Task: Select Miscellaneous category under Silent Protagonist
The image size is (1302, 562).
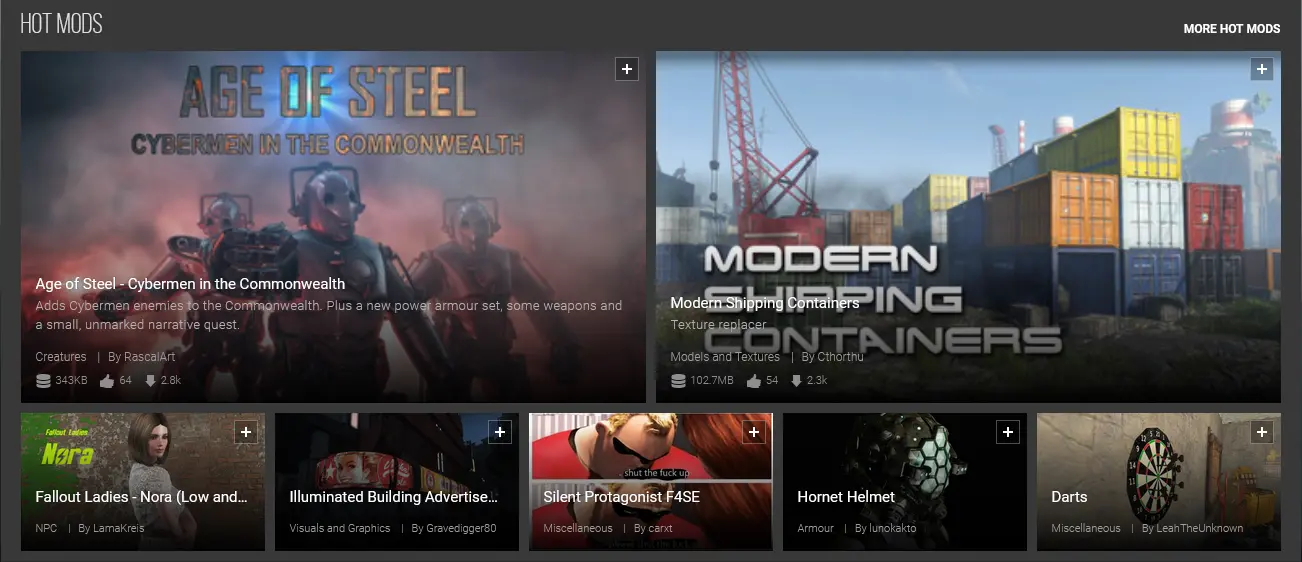Action: click(578, 528)
